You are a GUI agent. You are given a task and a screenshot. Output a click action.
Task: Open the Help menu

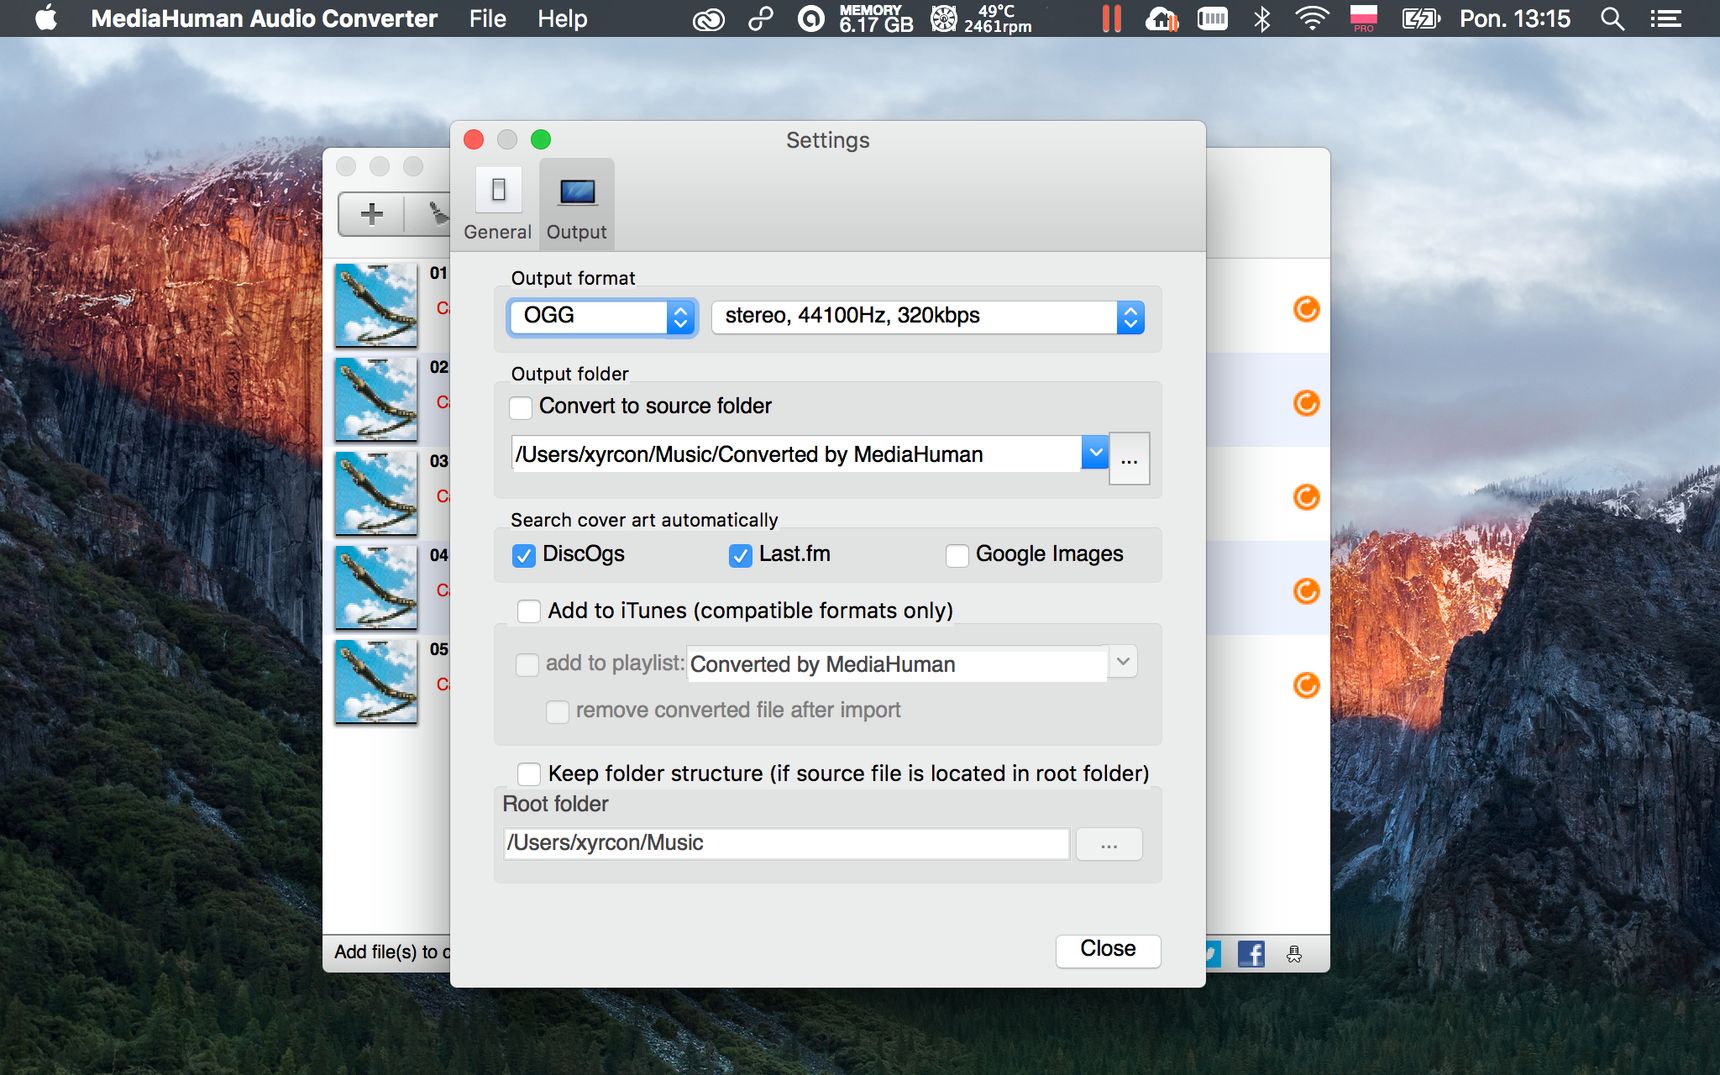(x=562, y=19)
